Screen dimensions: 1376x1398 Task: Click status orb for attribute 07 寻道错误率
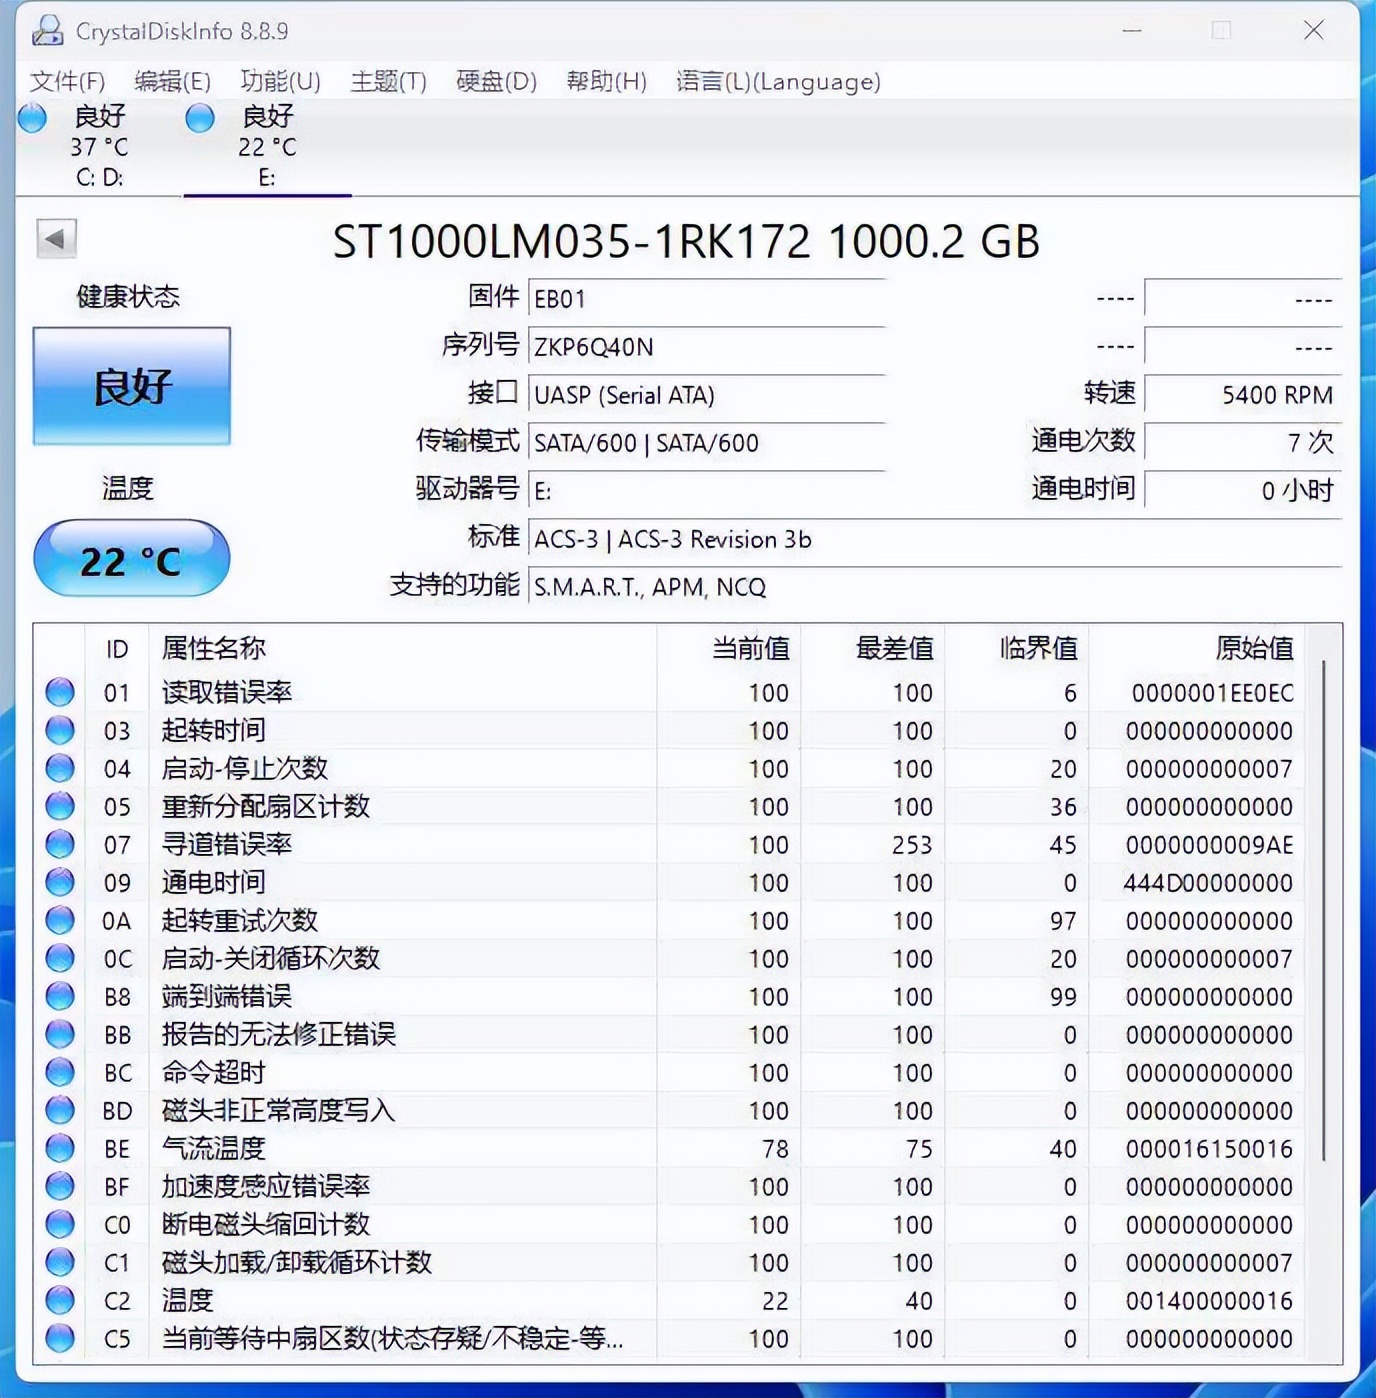(x=60, y=844)
